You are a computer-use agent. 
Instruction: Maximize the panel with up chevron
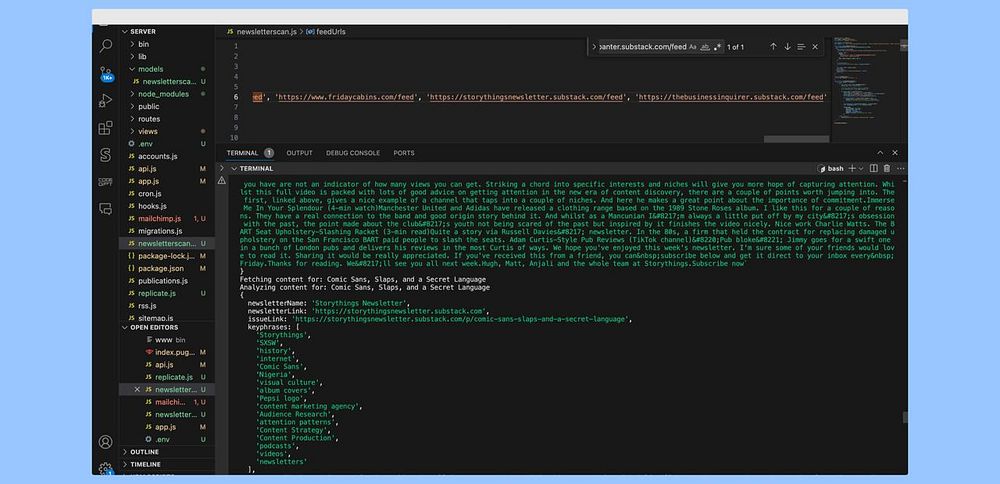(880, 153)
